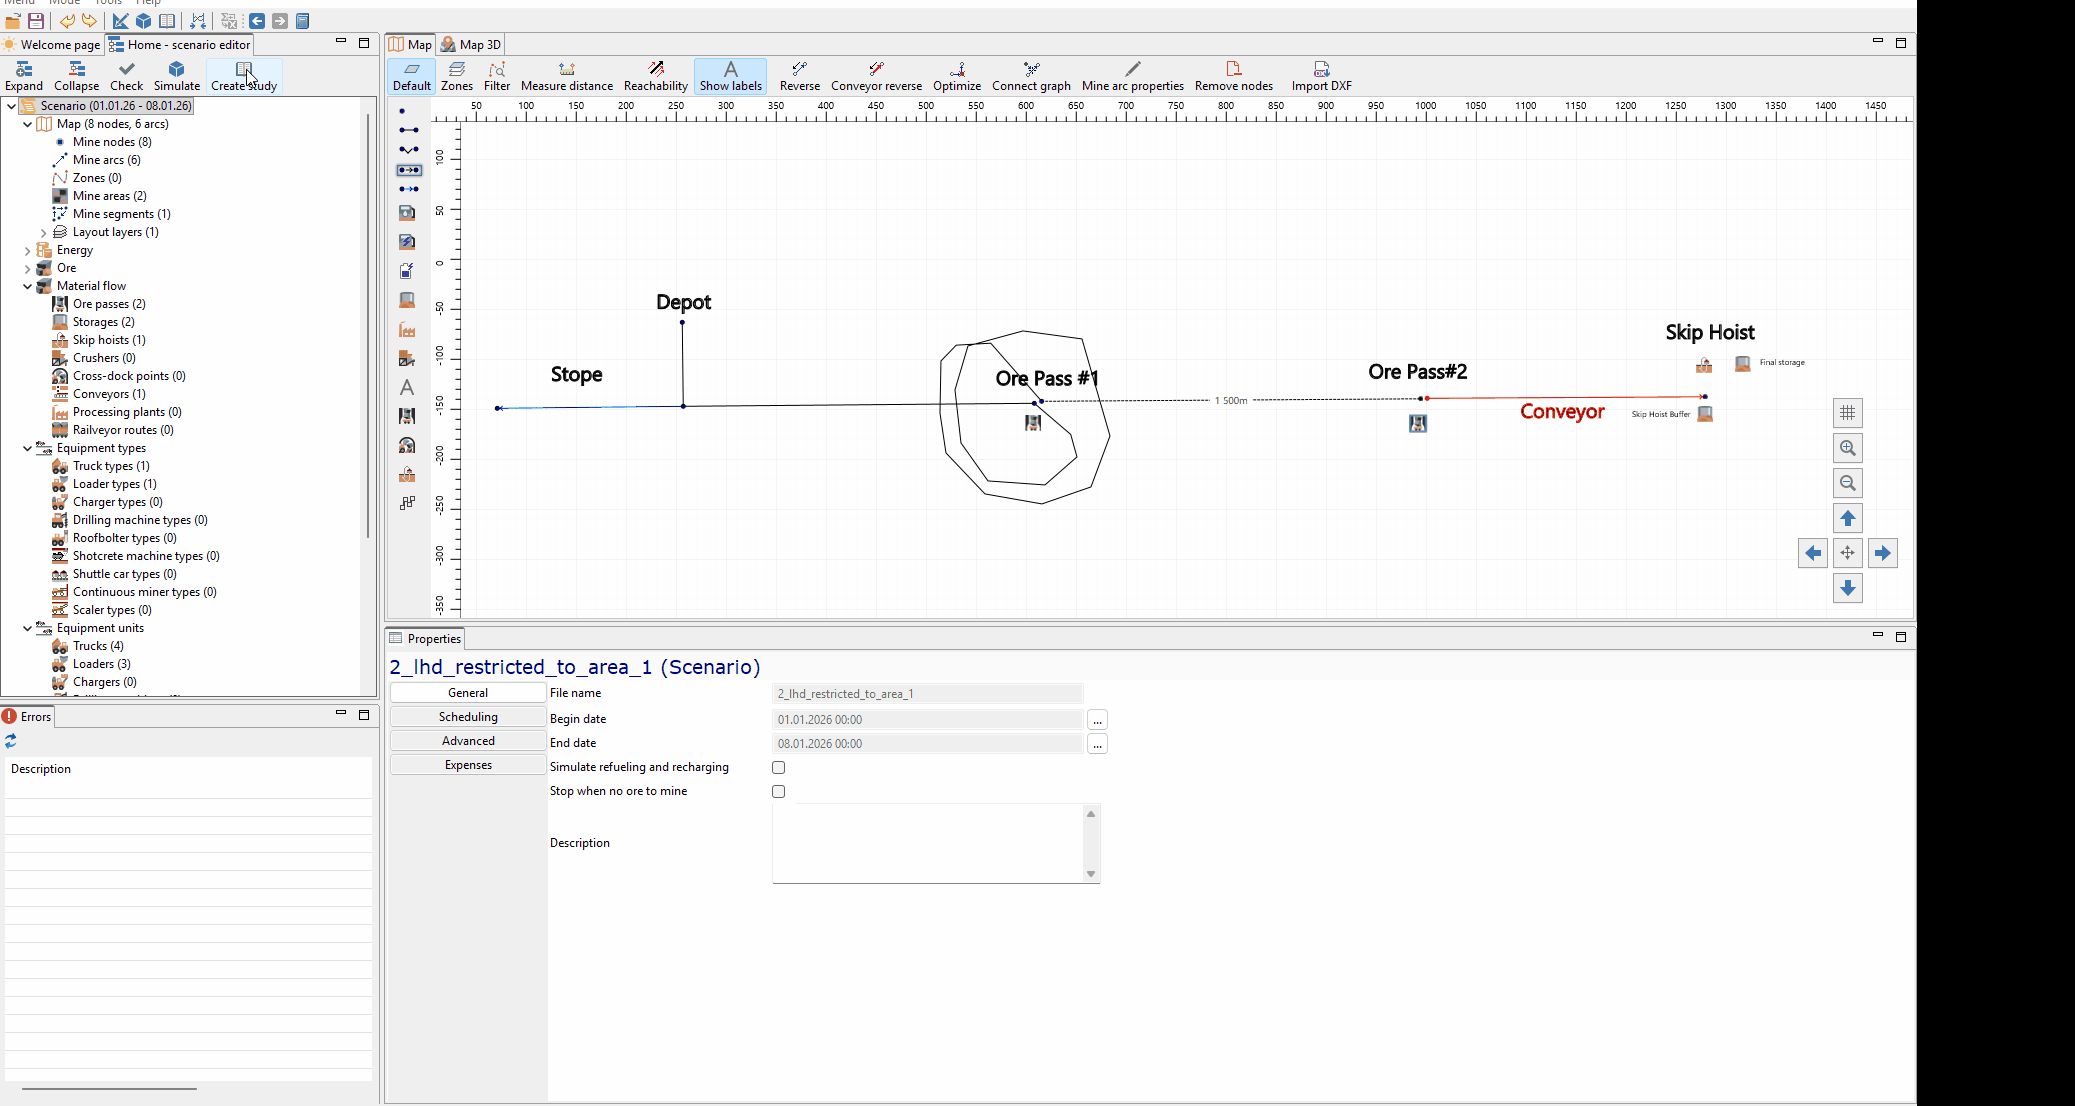Collapse the Map tree node
Image resolution: width=2075 pixels, height=1106 pixels.
tap(27, 124)
